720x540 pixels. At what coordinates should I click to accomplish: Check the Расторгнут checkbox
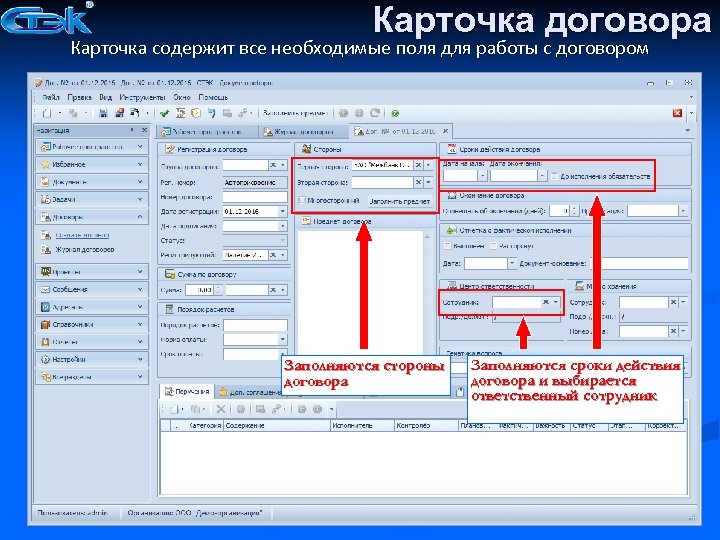point(493,246)
